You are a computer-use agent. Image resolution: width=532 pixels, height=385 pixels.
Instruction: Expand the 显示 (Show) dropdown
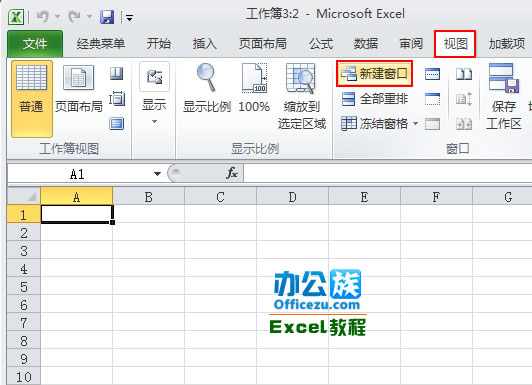tap(154, 93)
